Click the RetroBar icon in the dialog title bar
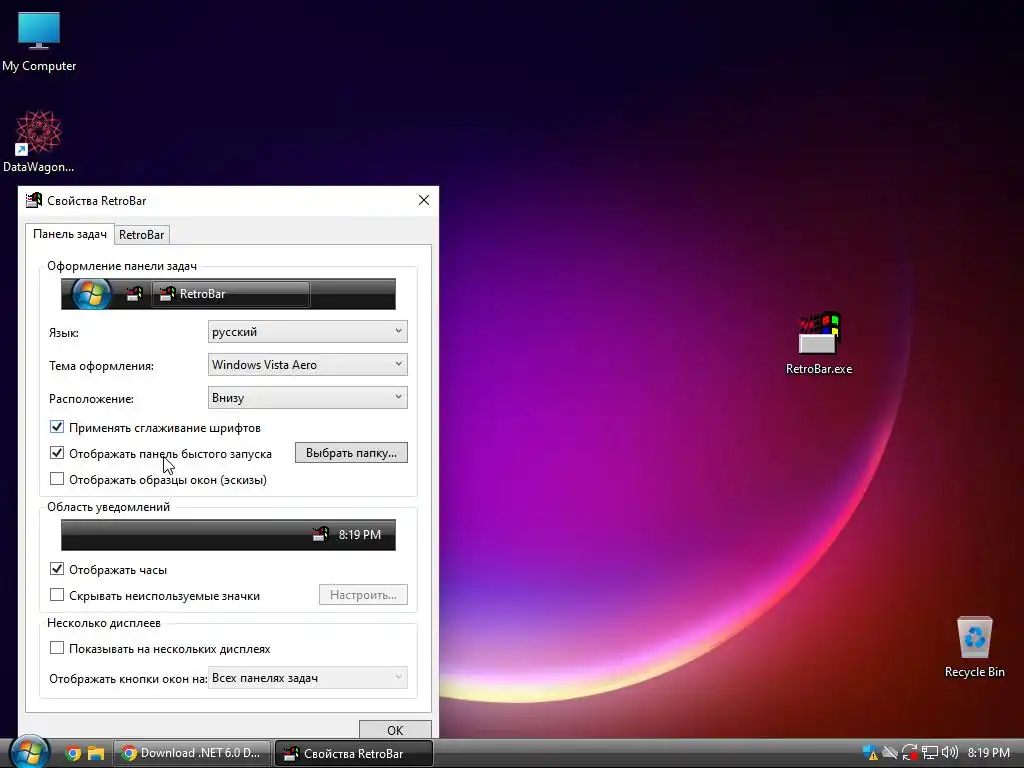Screen dimensions: 1024x768 (34, 200)
